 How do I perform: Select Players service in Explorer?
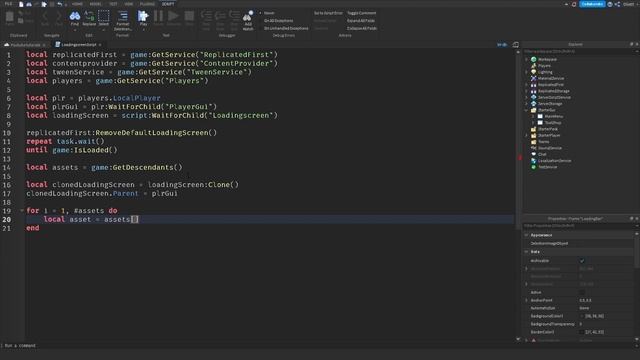click(x=544, y=66)
